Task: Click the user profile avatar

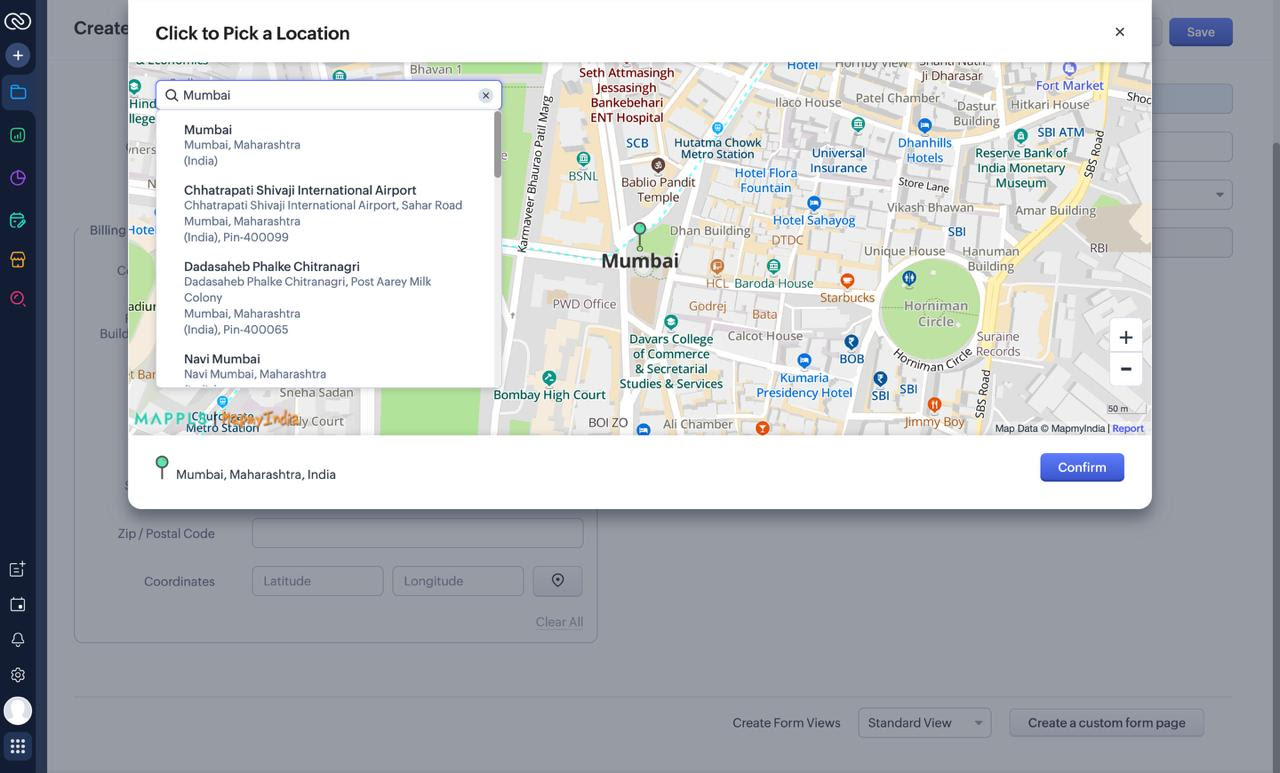Action: (x=17, y=710)
